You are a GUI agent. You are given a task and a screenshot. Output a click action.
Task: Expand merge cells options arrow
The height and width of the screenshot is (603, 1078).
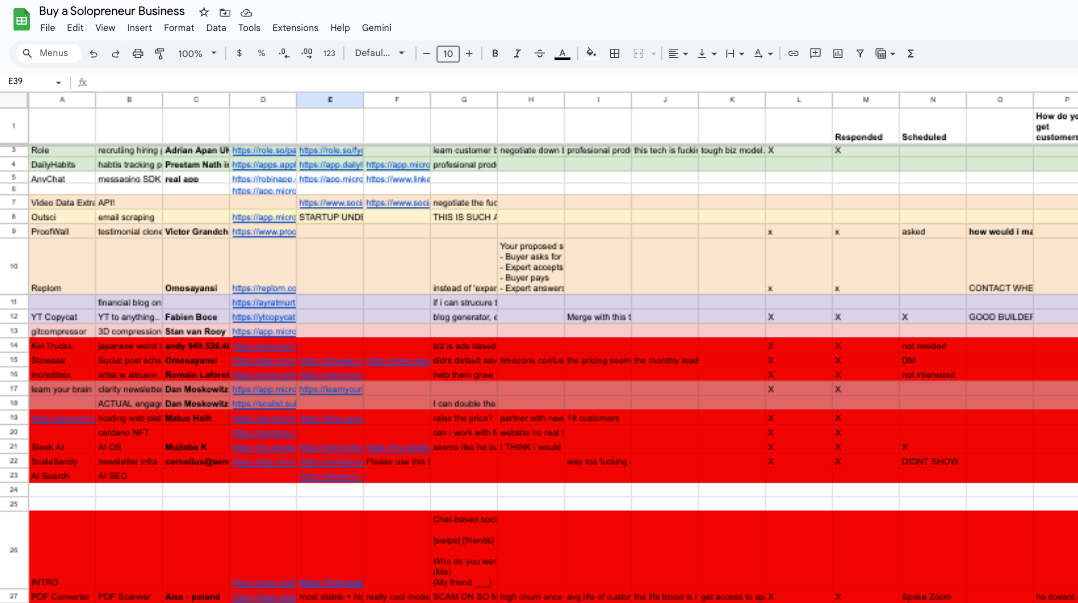[x=653, y=54]
